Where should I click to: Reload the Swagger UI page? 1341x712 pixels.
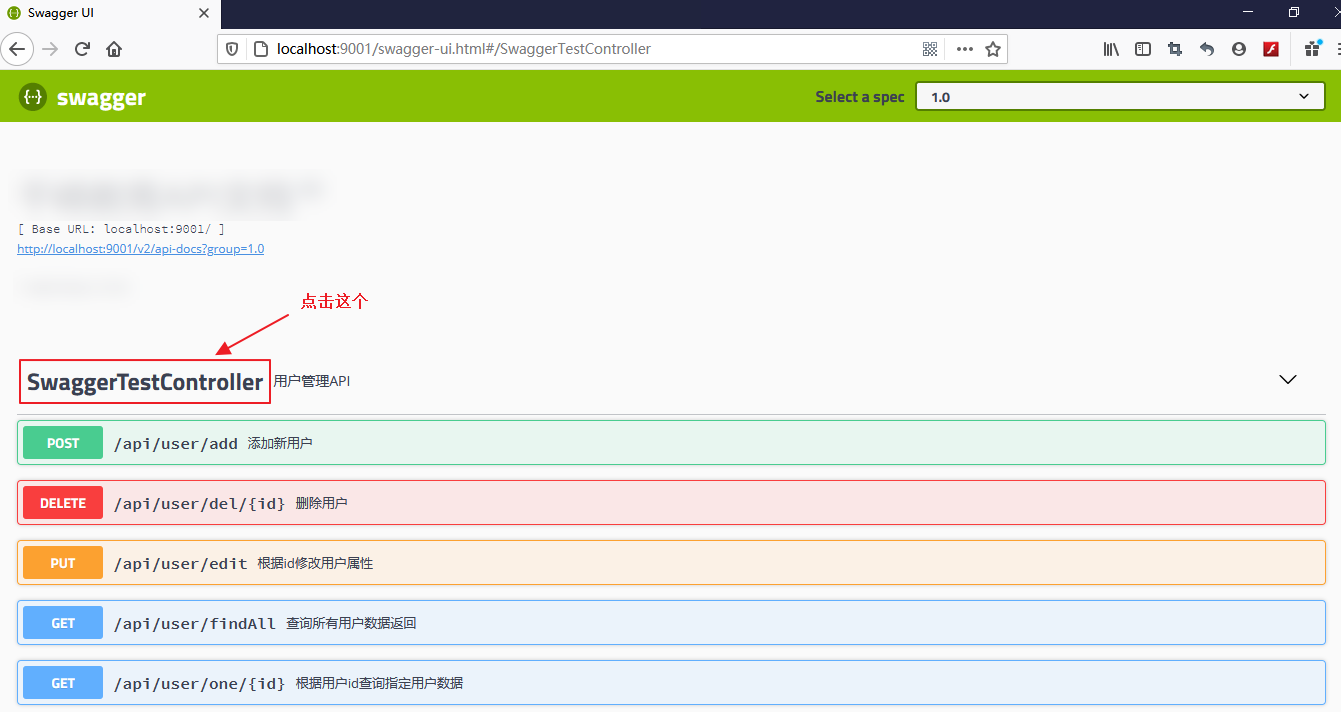pos(82,48)
